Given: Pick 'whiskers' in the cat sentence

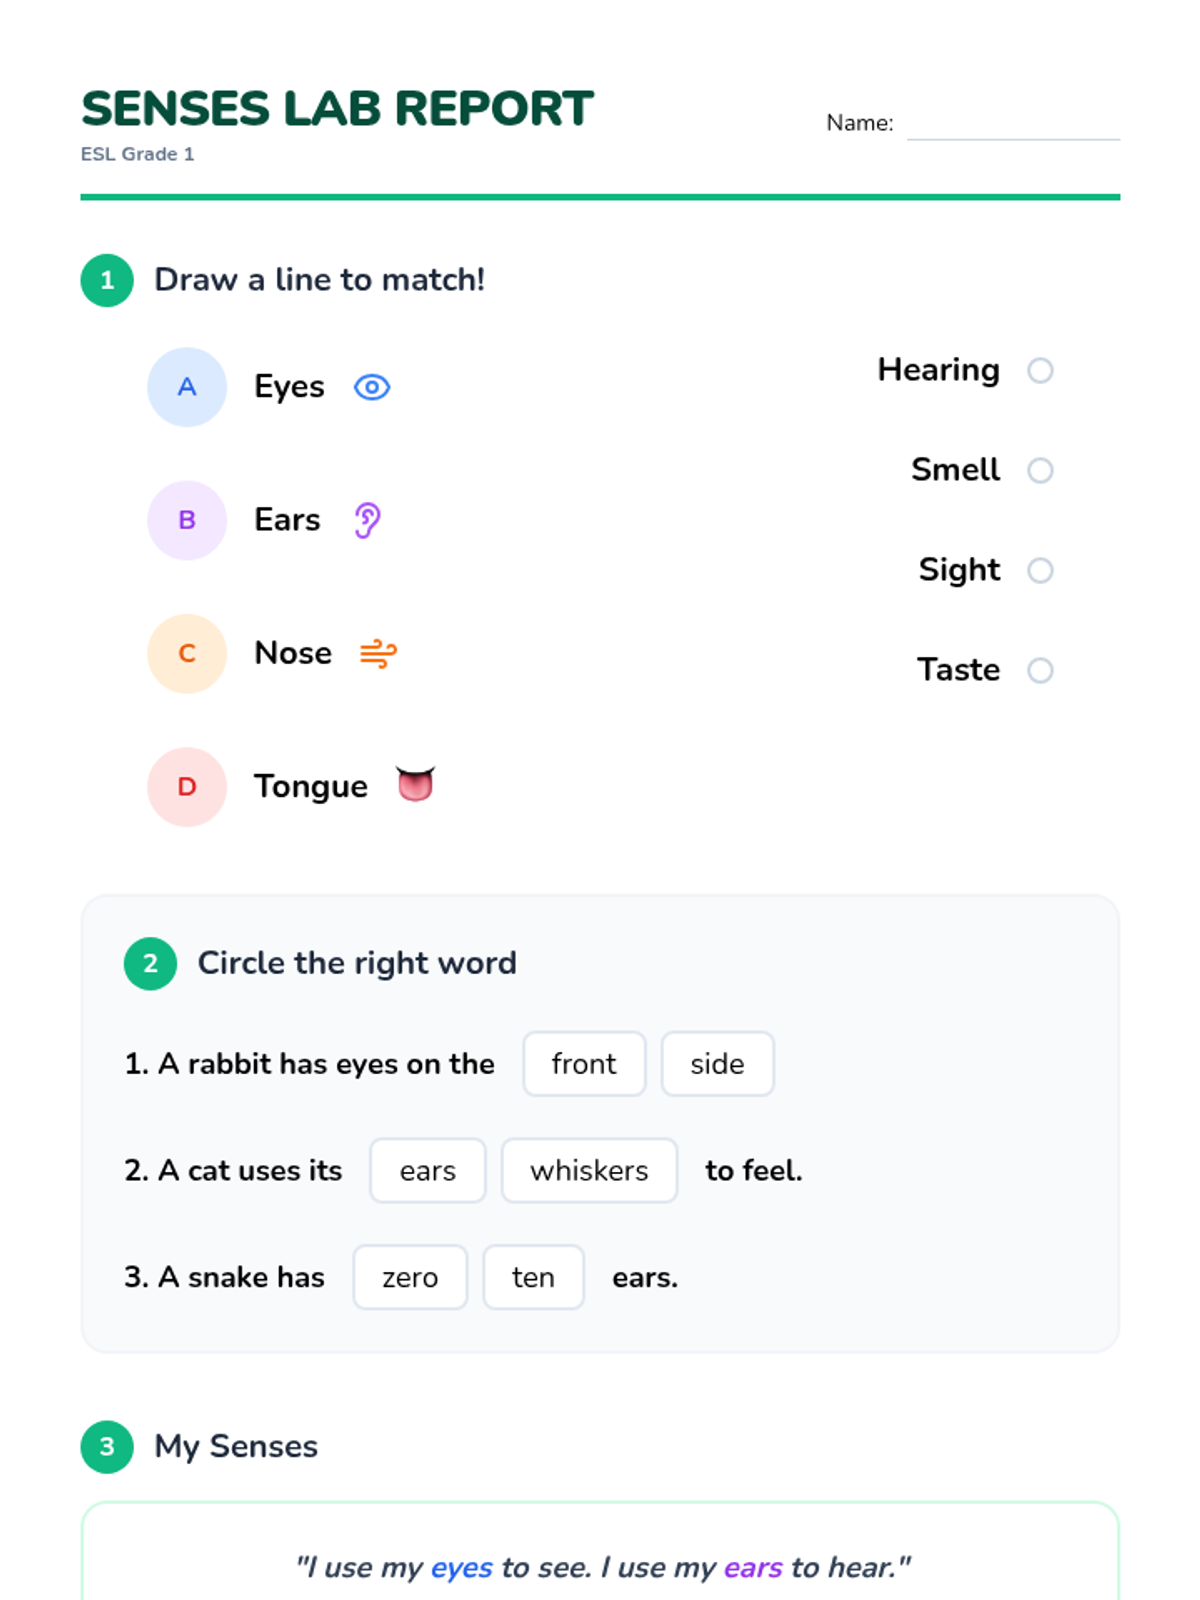Looking at the screenshot, I should click(x=589, y=1170).
